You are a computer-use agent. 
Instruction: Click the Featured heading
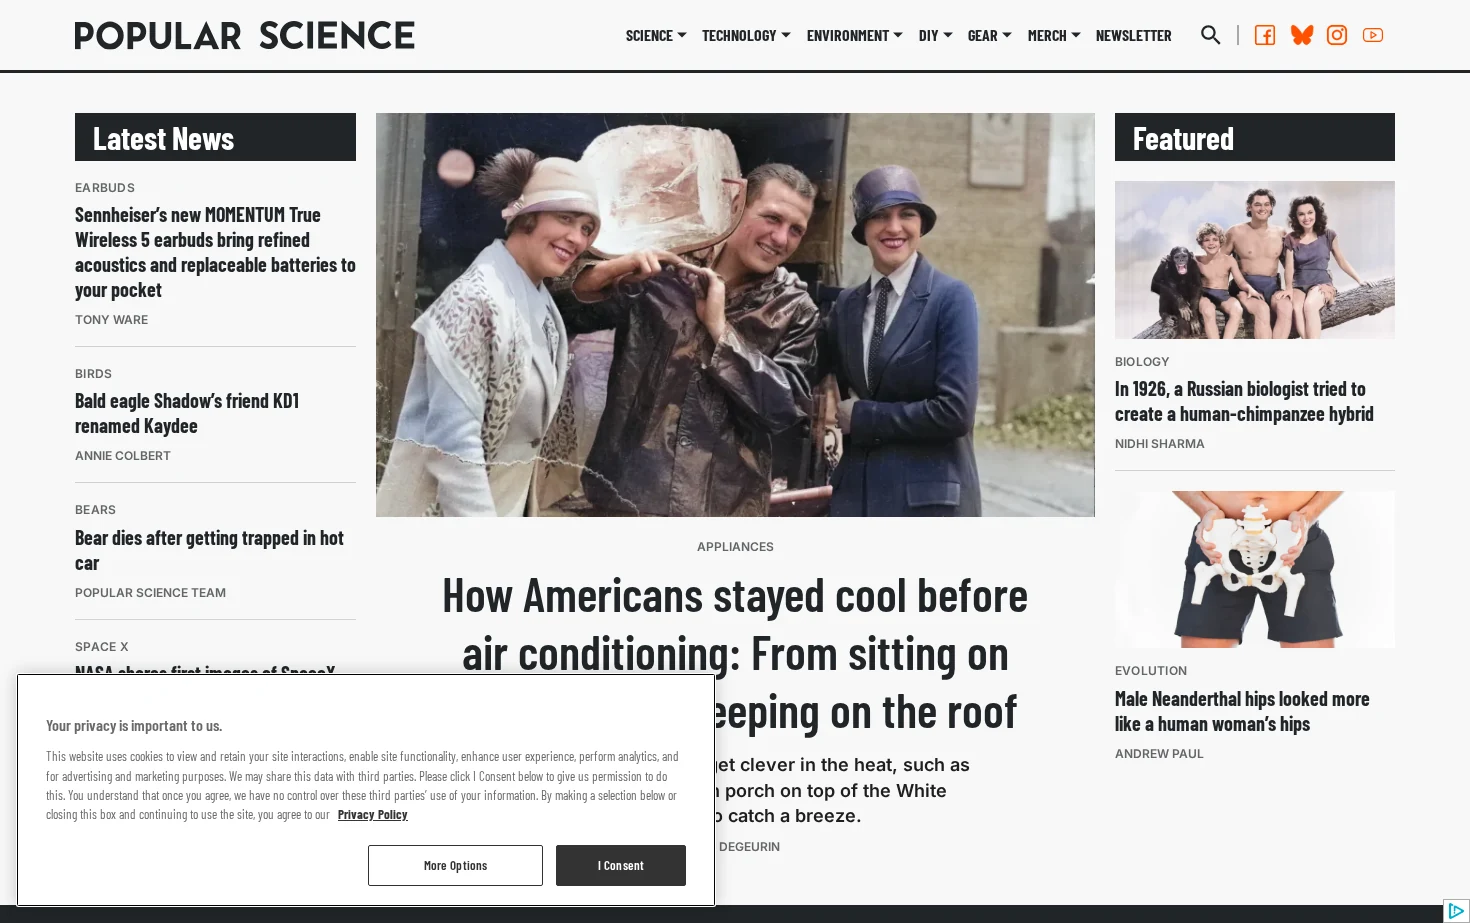tap(1183, 138)
